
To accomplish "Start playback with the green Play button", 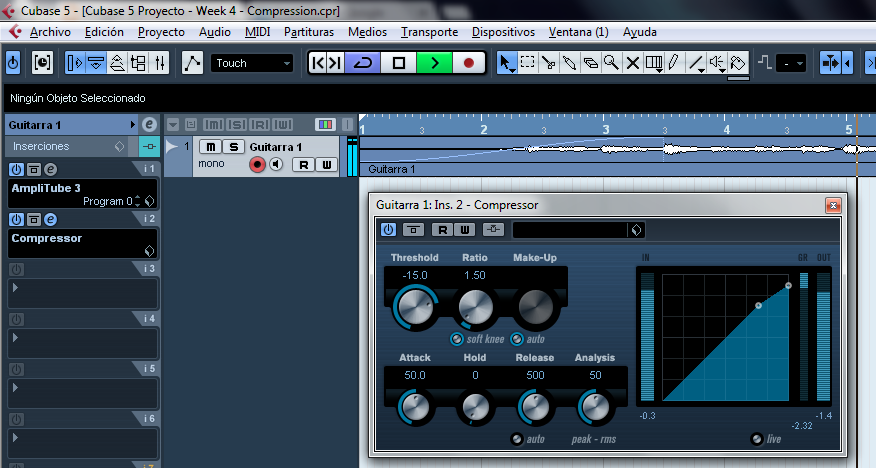I will pyautogui.click(x=434, y=63).
